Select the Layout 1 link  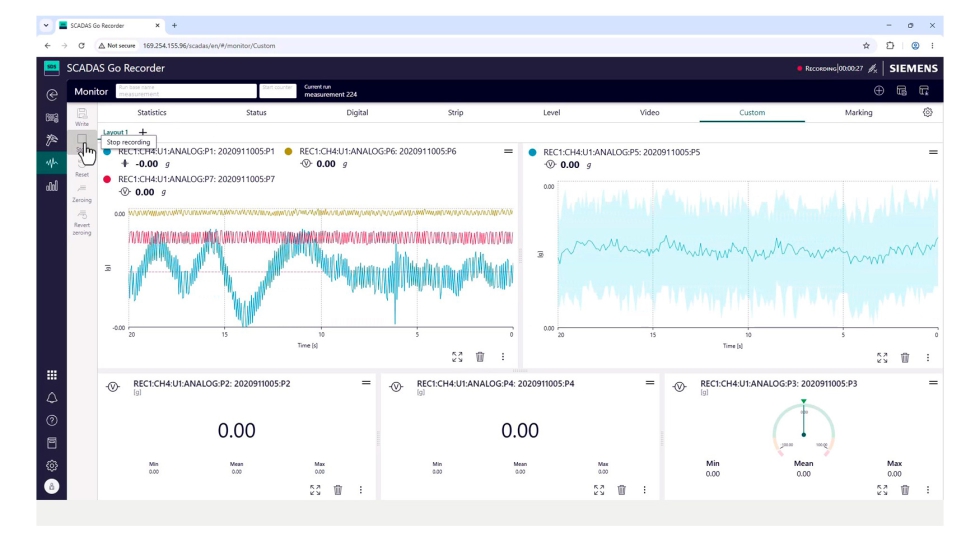(116, 132)
